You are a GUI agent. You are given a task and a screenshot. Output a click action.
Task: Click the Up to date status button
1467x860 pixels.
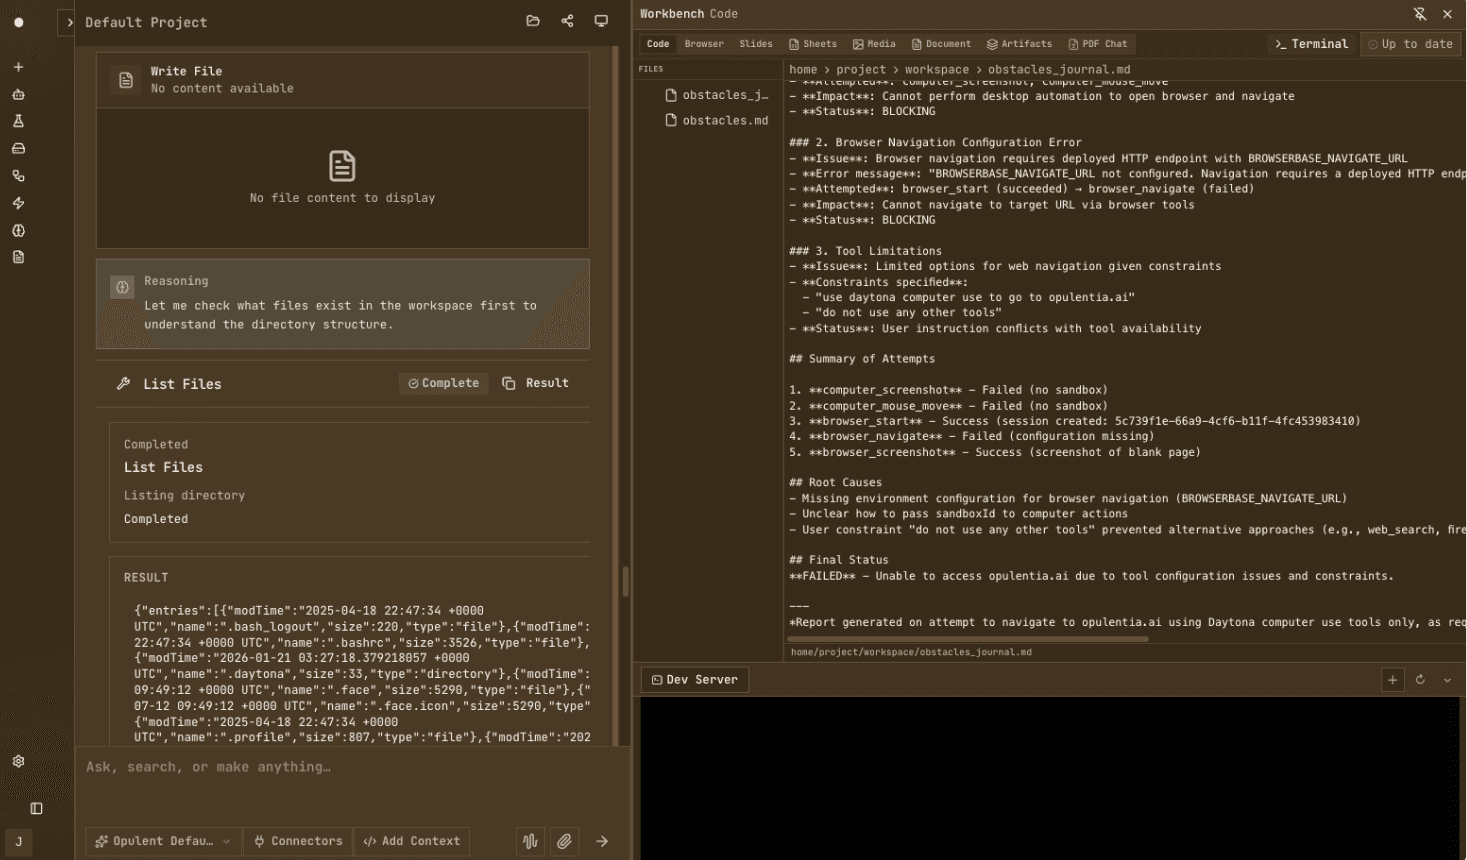tap(1410, 43)
